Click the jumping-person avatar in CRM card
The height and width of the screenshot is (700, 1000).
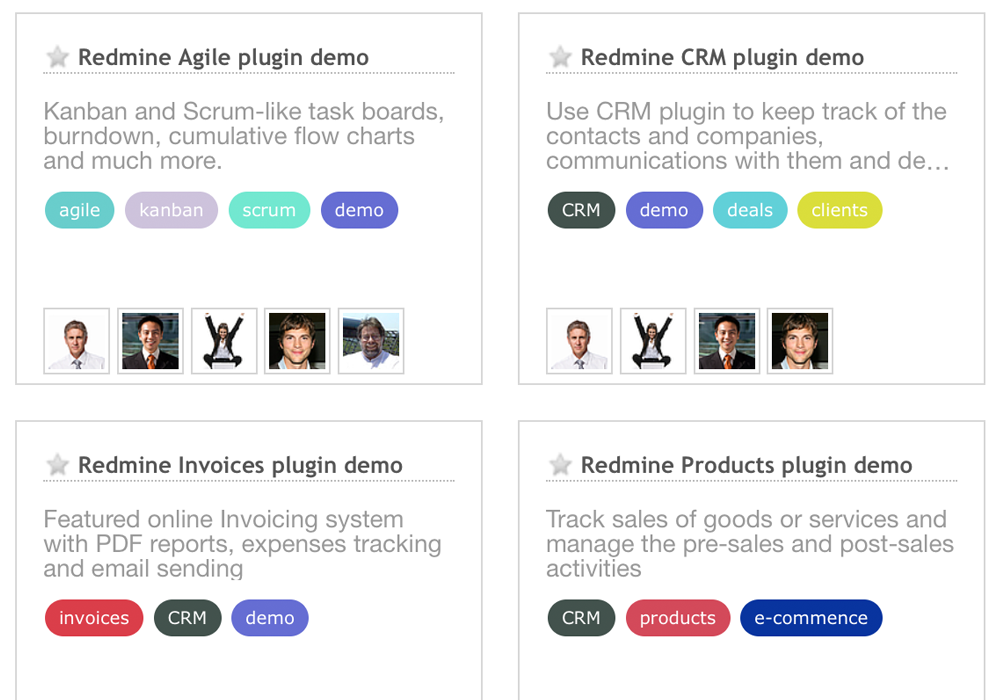click(x=653, y=341)
